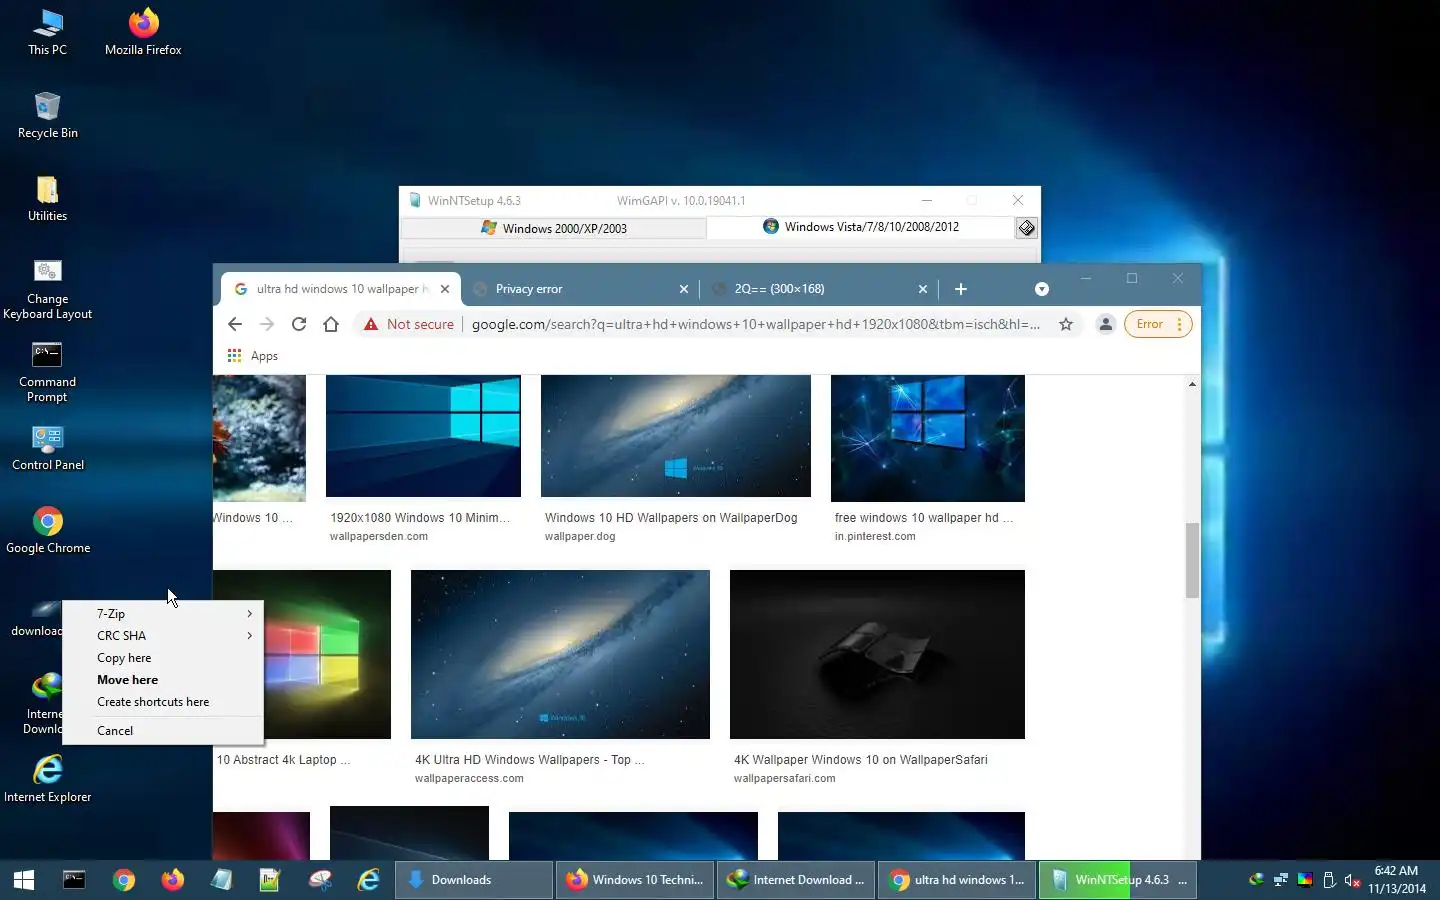The height and width of the screenshot is (900, 1440).
Task: Switch to Downloads taskbar window
Action: [x=474, y=880]
